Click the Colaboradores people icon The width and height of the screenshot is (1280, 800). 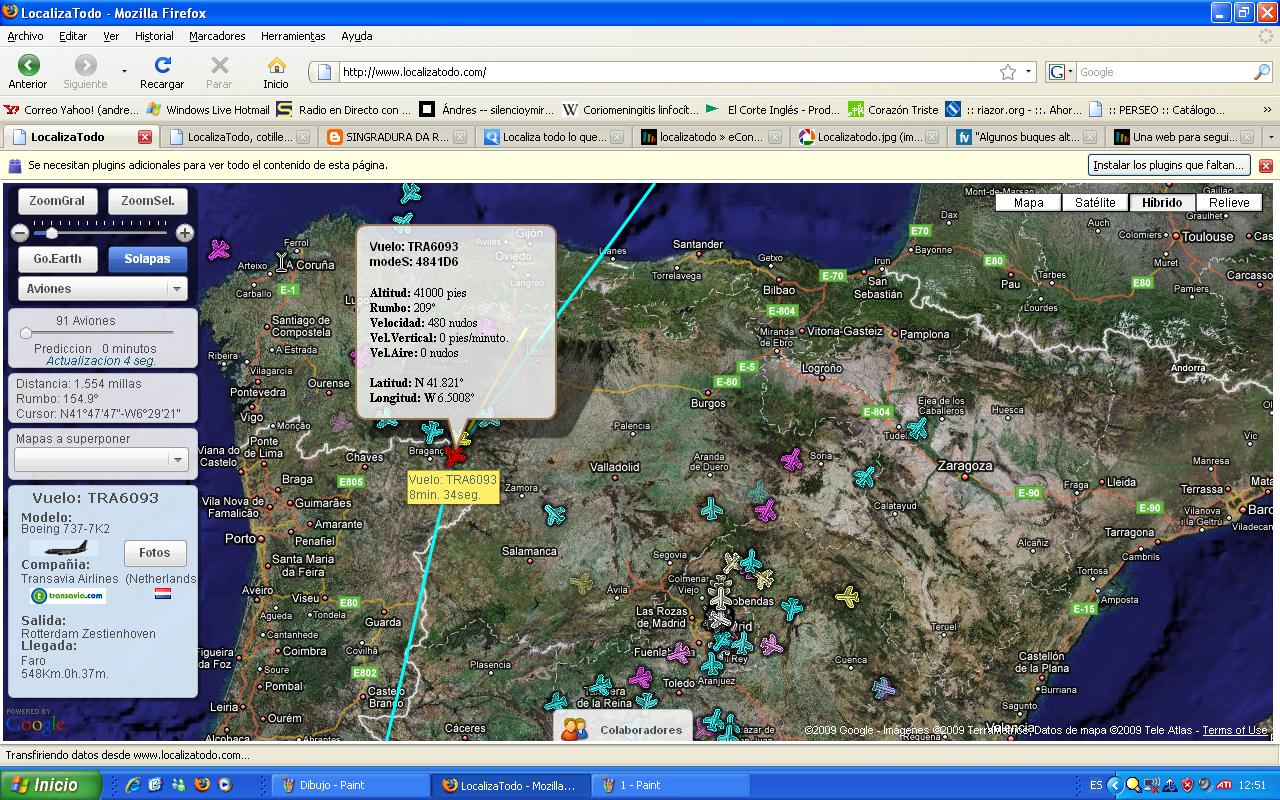[x=574, y=729]
